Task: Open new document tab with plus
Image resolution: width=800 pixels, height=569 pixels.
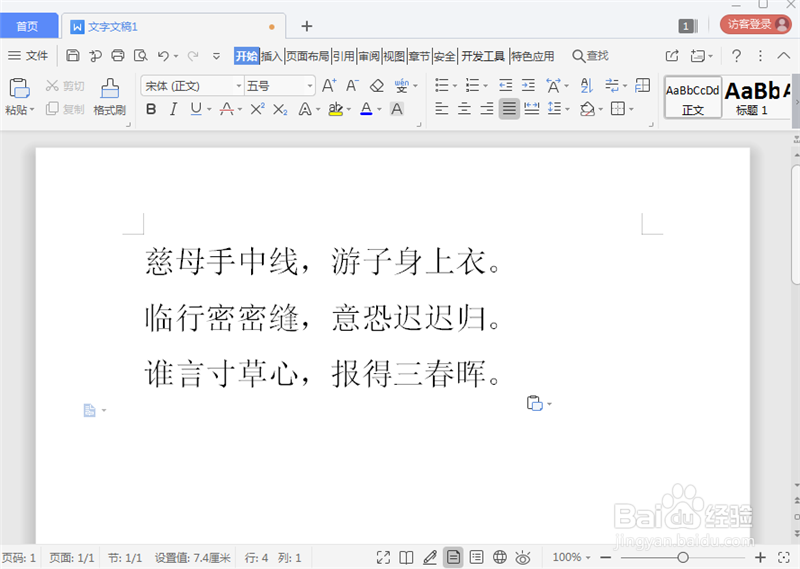Action: click(x=307, y=26)
